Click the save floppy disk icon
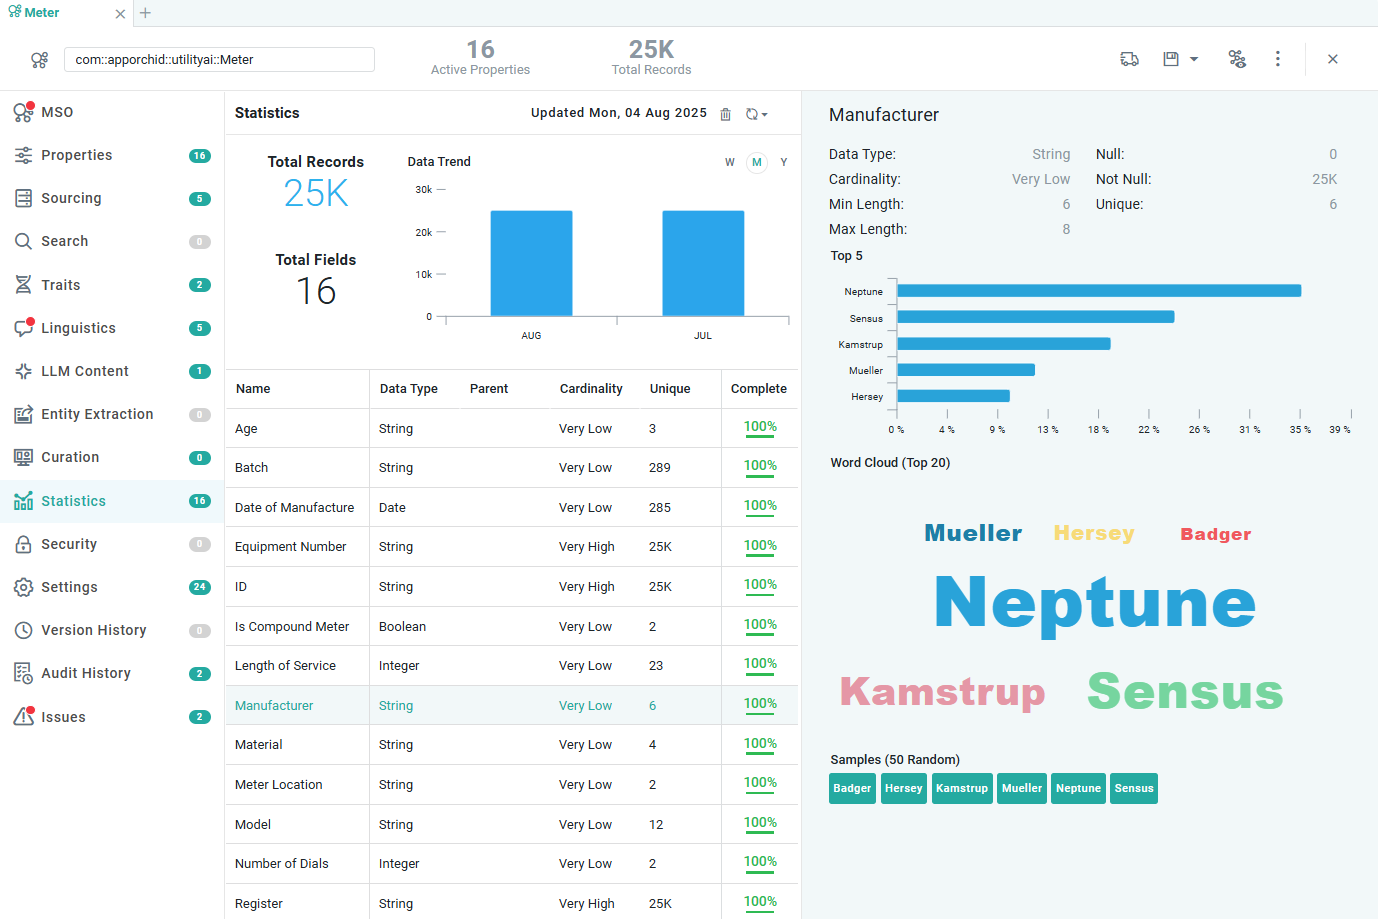Screen dimensions: 1378x919 click(1170, 59)
